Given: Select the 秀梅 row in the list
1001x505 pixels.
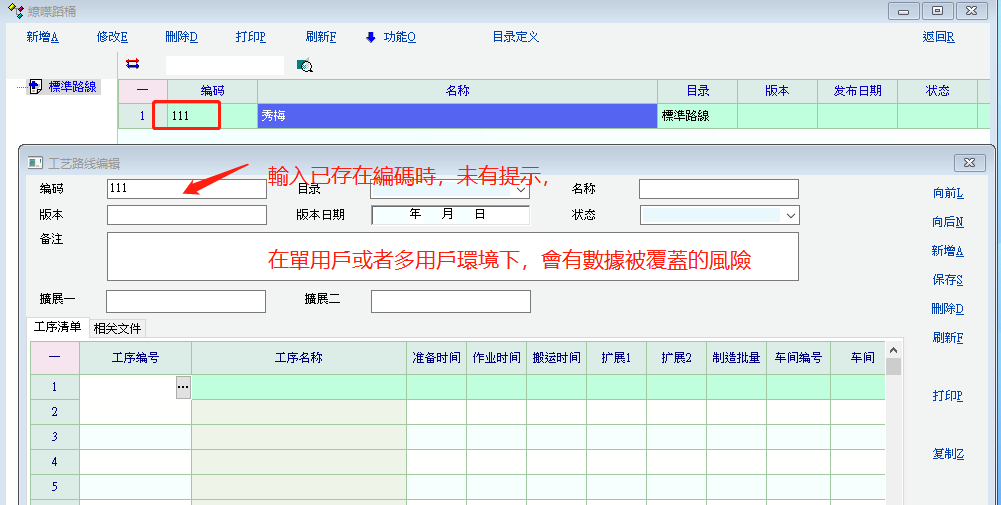Looking at the screenshot, I should click(x=456, y=116).
